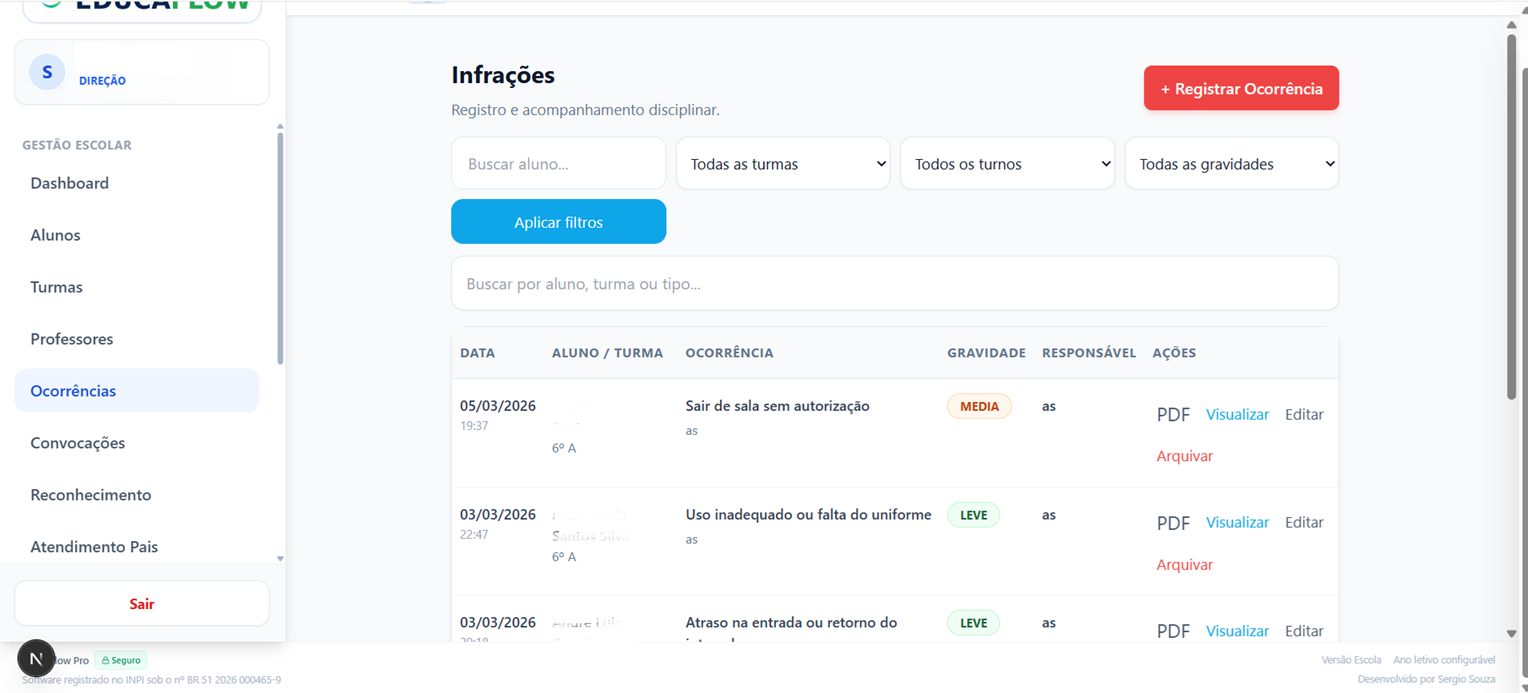Arquivar the uniform infraction from 03/03/2026
The width and height of the screenshot is (1528, 693).
coord(1184,564)
